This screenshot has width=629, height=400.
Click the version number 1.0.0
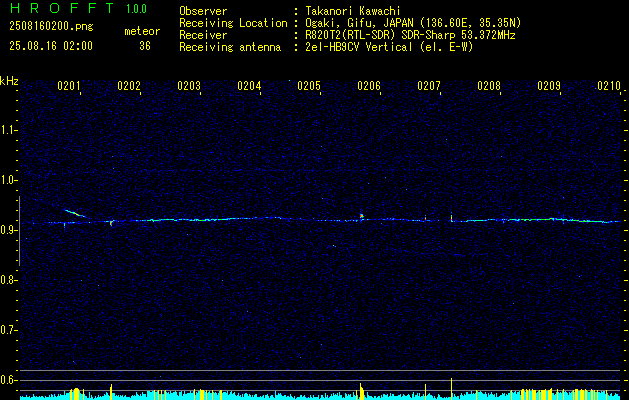136,9
